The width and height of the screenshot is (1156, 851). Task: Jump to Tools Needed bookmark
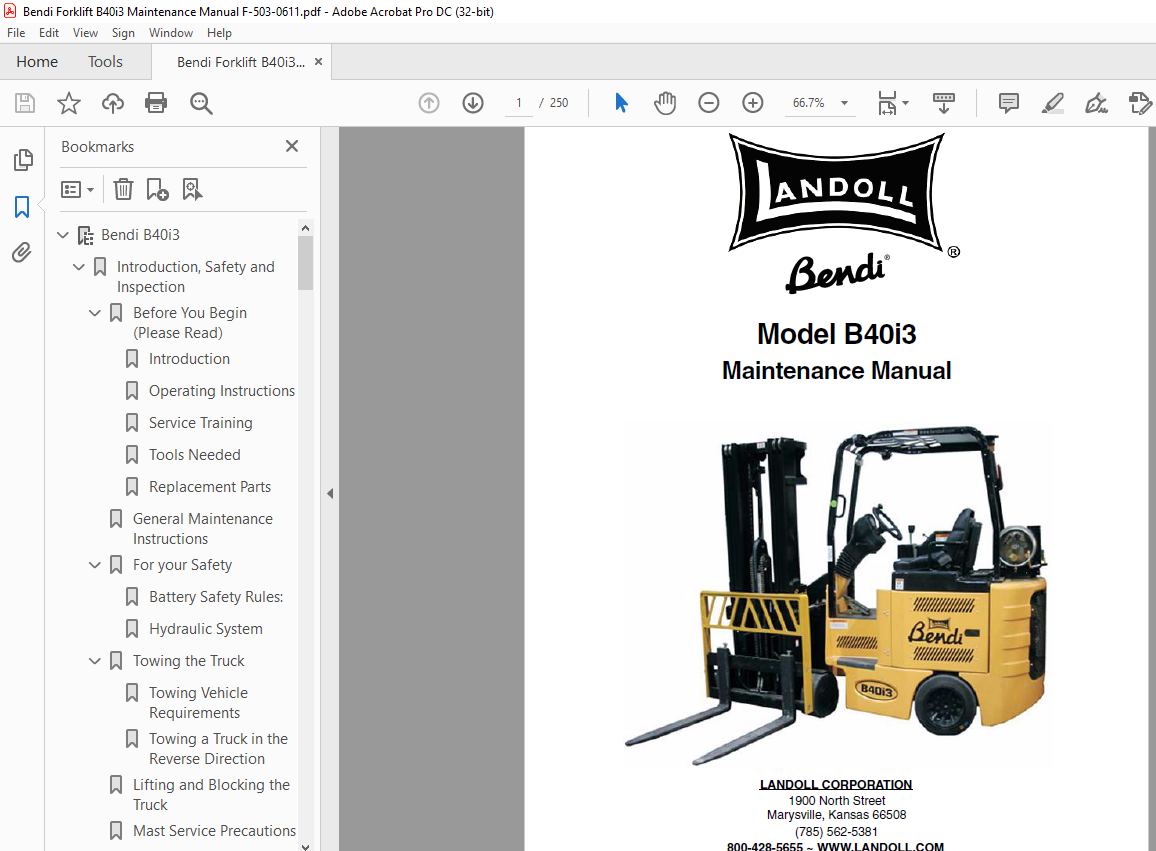point(195,455)
